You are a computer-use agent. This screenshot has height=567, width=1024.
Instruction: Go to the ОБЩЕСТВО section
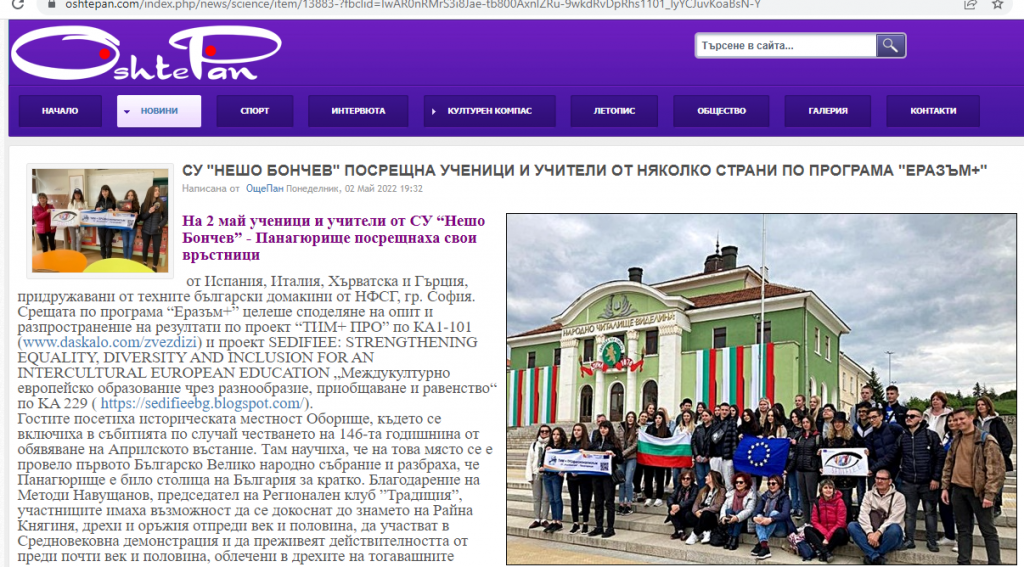click(721, 111)
